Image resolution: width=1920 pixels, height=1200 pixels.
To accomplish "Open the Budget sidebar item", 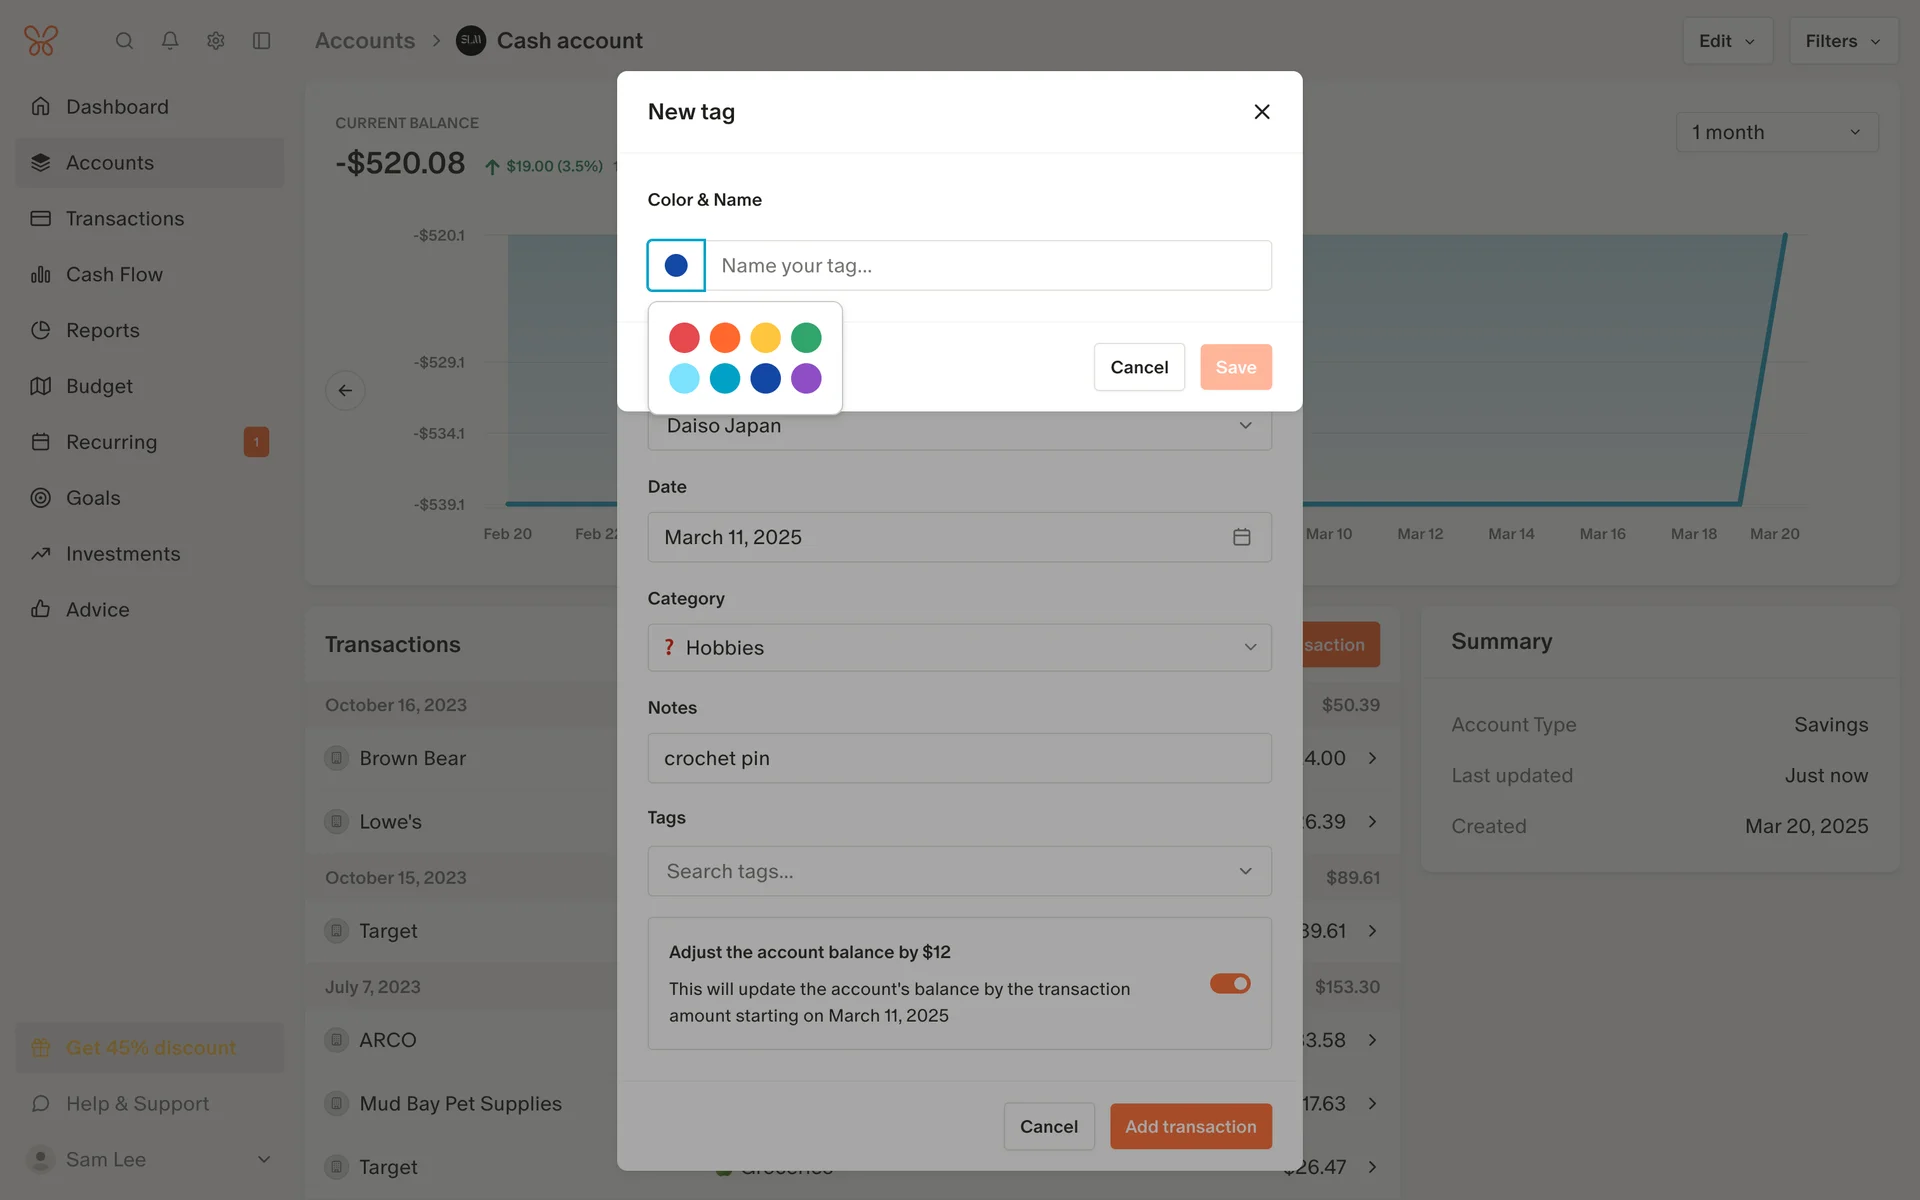I will click(x=99, y=386).
